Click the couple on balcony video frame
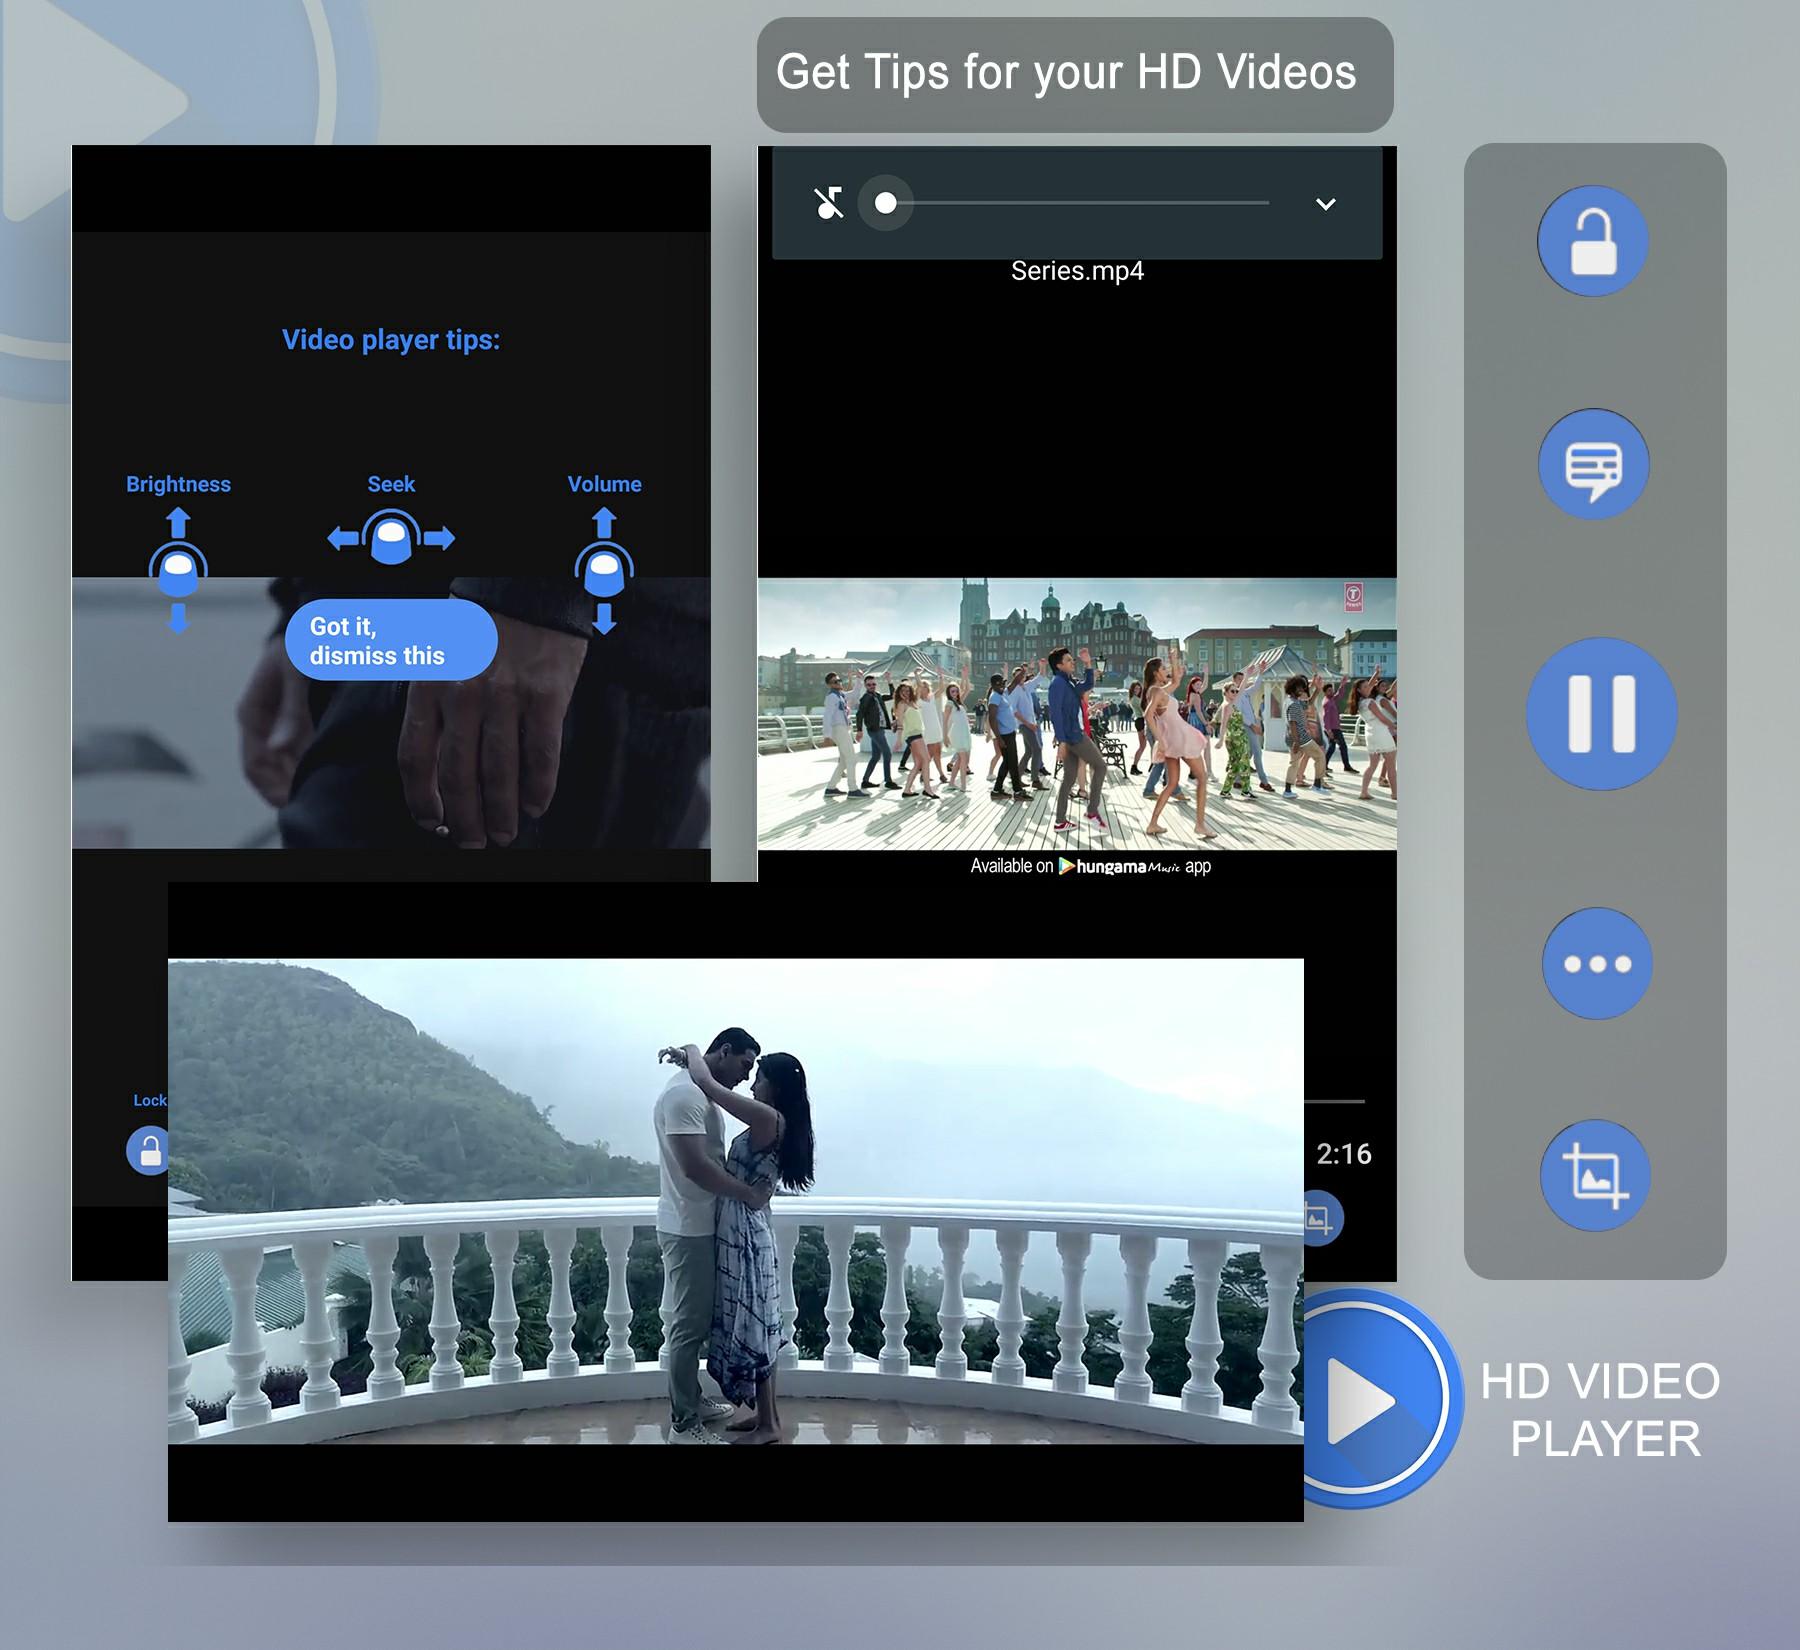 click(x=736, y=1201)
